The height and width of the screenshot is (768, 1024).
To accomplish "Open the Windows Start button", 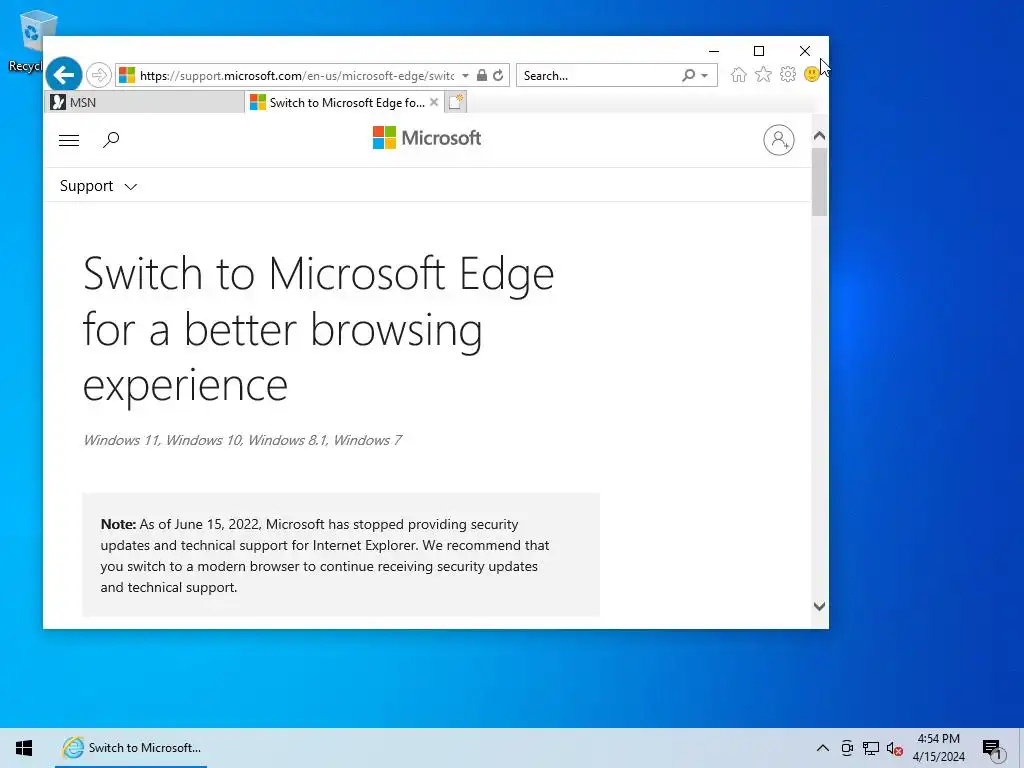I will tap(24, 748).
